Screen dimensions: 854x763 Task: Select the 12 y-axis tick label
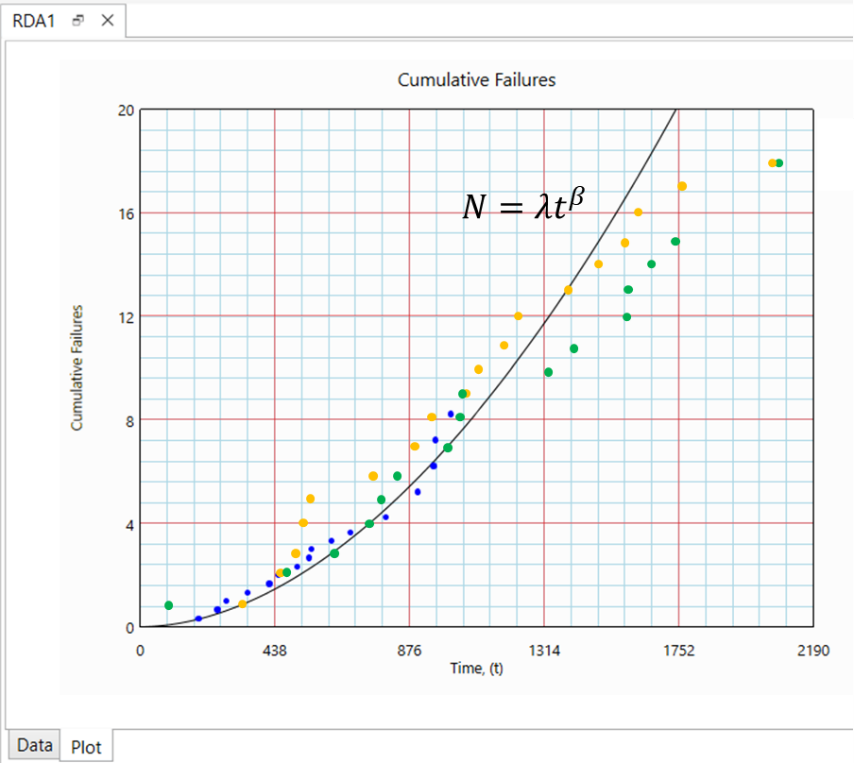(x=126, y=316)
